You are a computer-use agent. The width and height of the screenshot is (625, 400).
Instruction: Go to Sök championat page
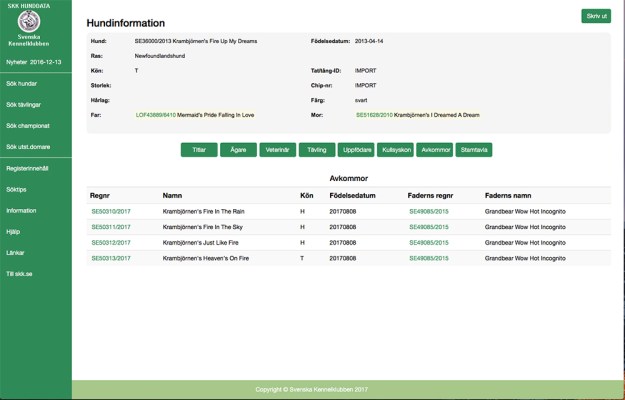pos(28,125)
